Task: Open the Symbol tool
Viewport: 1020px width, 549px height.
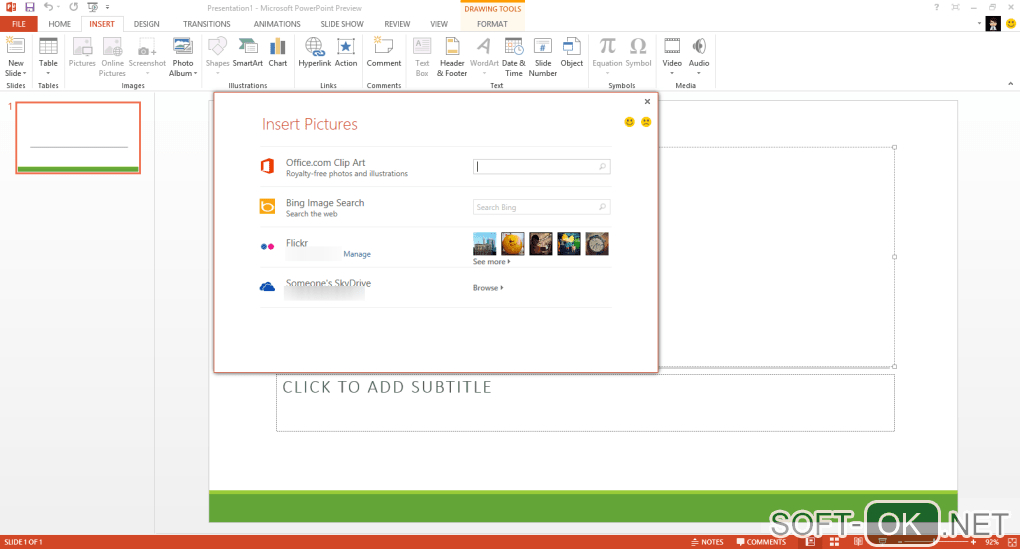Action: point(638,52)
